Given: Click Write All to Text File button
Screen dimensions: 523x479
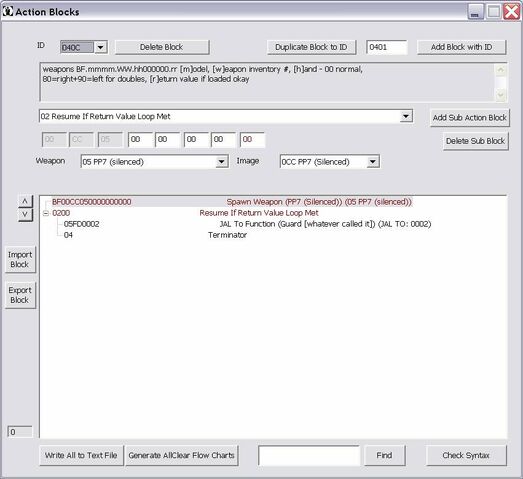Looking at the screenshot, I should [81, 455].
